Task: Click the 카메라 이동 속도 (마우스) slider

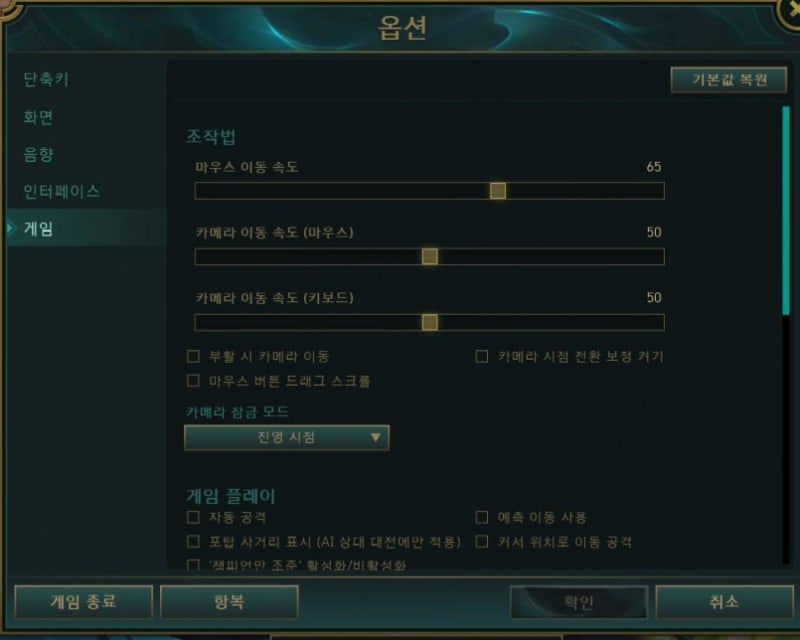Action: (x=430, y=256)
